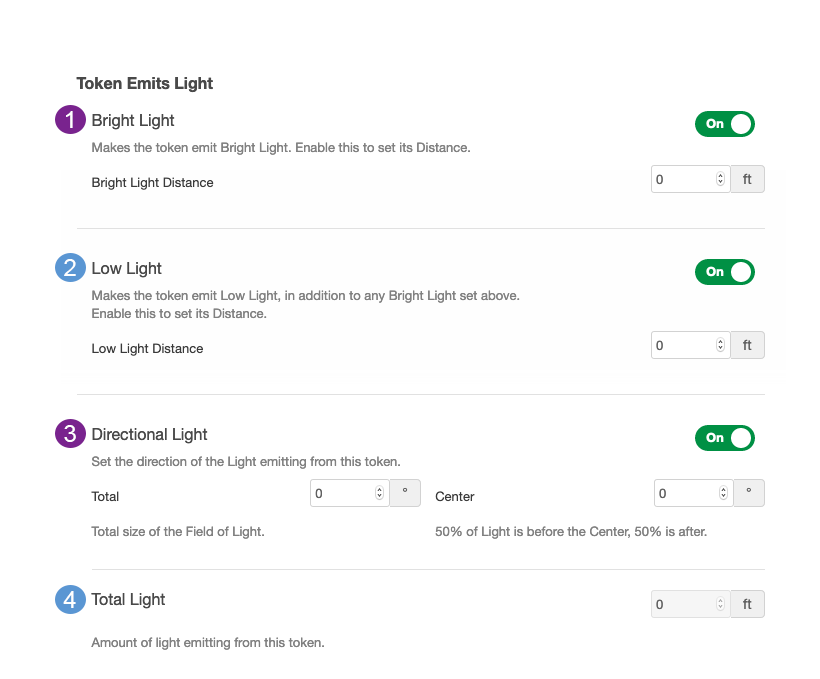
Task: Click the Total field stepper arrows
Action: tap(379, 493)
